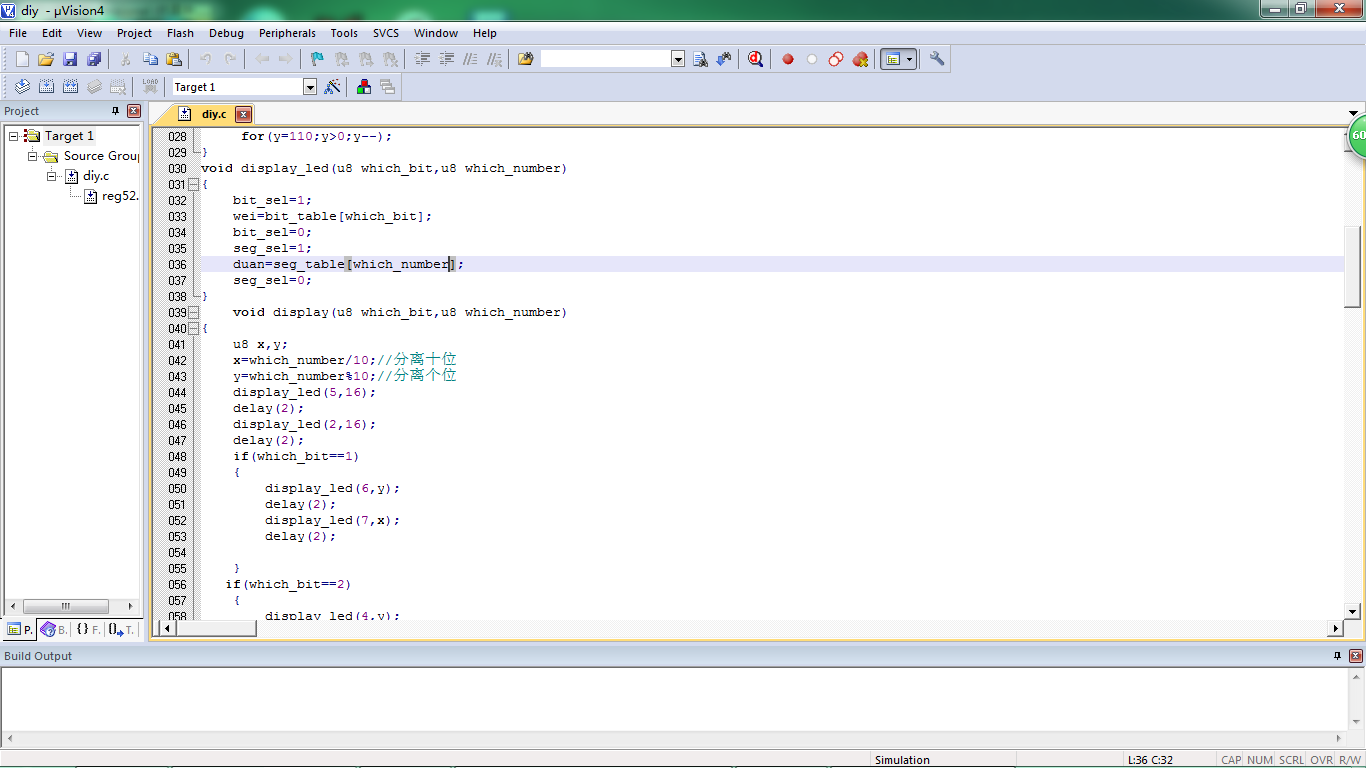
Task: Click the Project panel horizontal scrollbar thumb
Action: pos(65,606)
